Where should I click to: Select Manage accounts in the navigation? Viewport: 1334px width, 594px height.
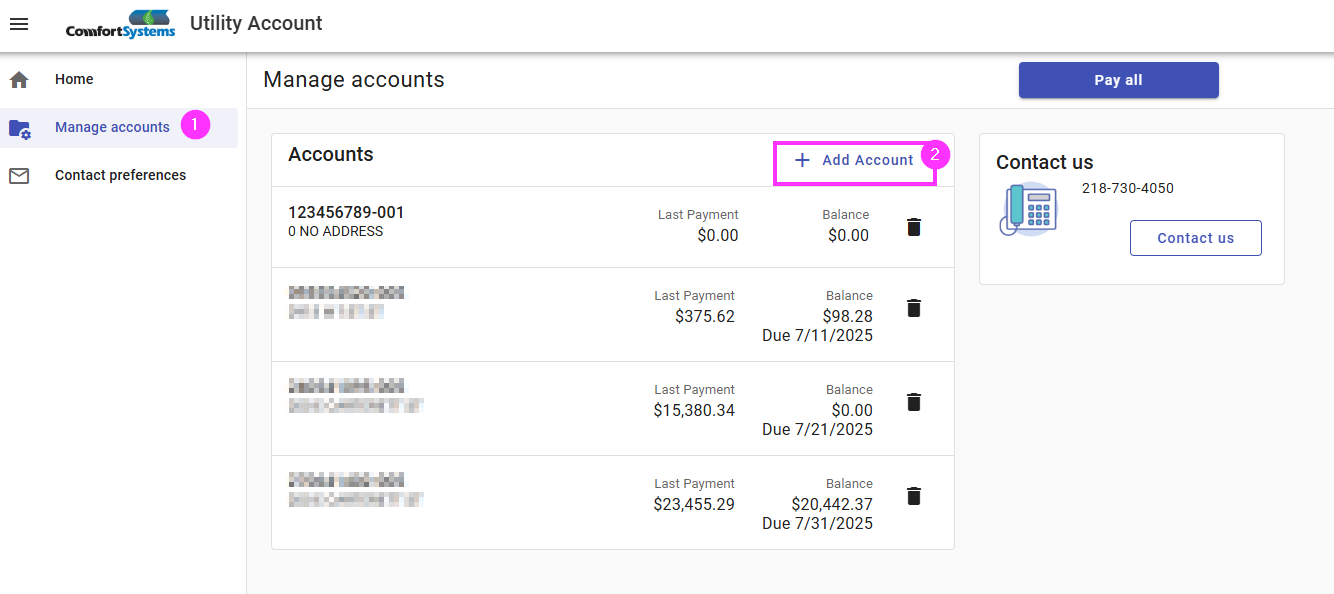pyautogui.click(x=111, y=127)
